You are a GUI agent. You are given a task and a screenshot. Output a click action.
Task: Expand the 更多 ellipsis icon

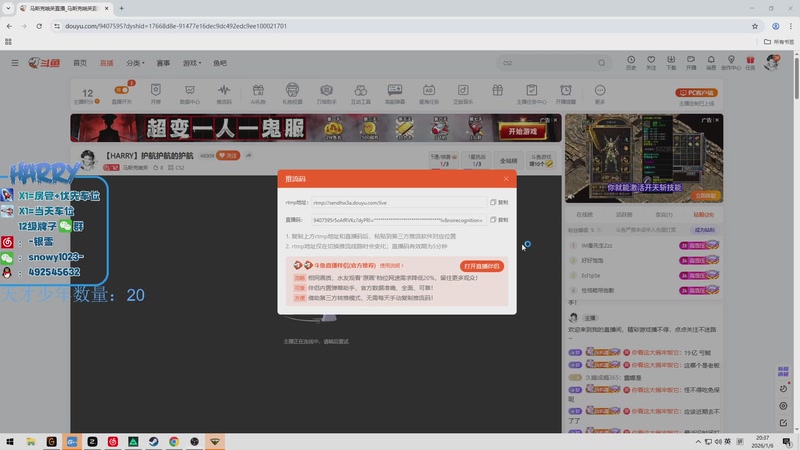pos(600,93)
